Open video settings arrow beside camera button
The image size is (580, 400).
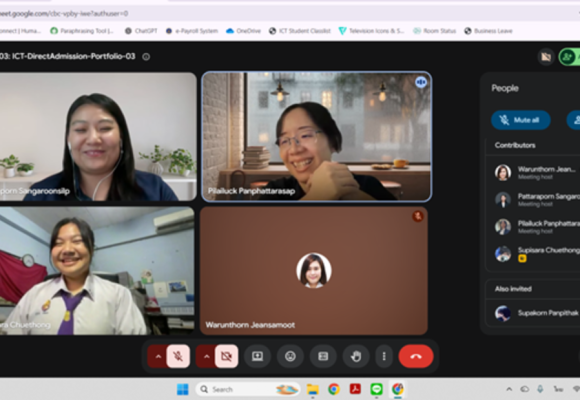[206, 356]
